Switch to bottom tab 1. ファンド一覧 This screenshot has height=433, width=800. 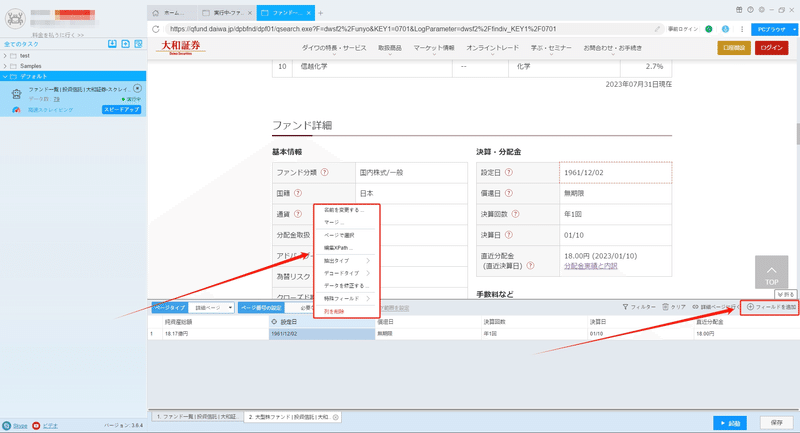point(196,417)
